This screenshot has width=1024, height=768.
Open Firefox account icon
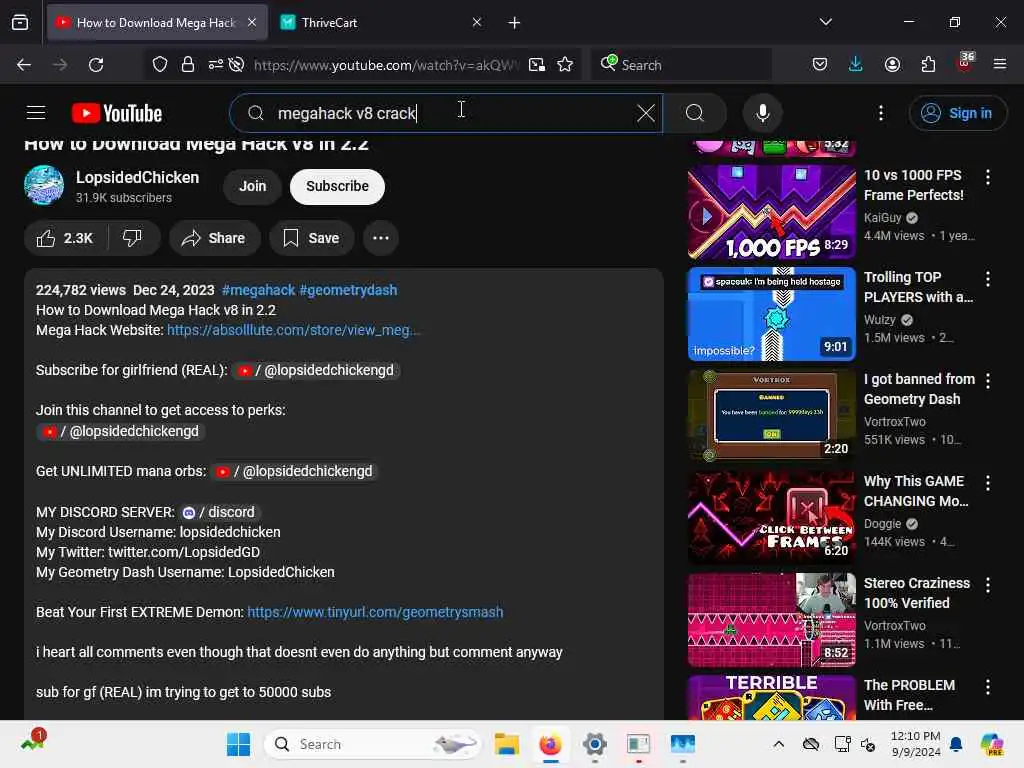[892, 65]
